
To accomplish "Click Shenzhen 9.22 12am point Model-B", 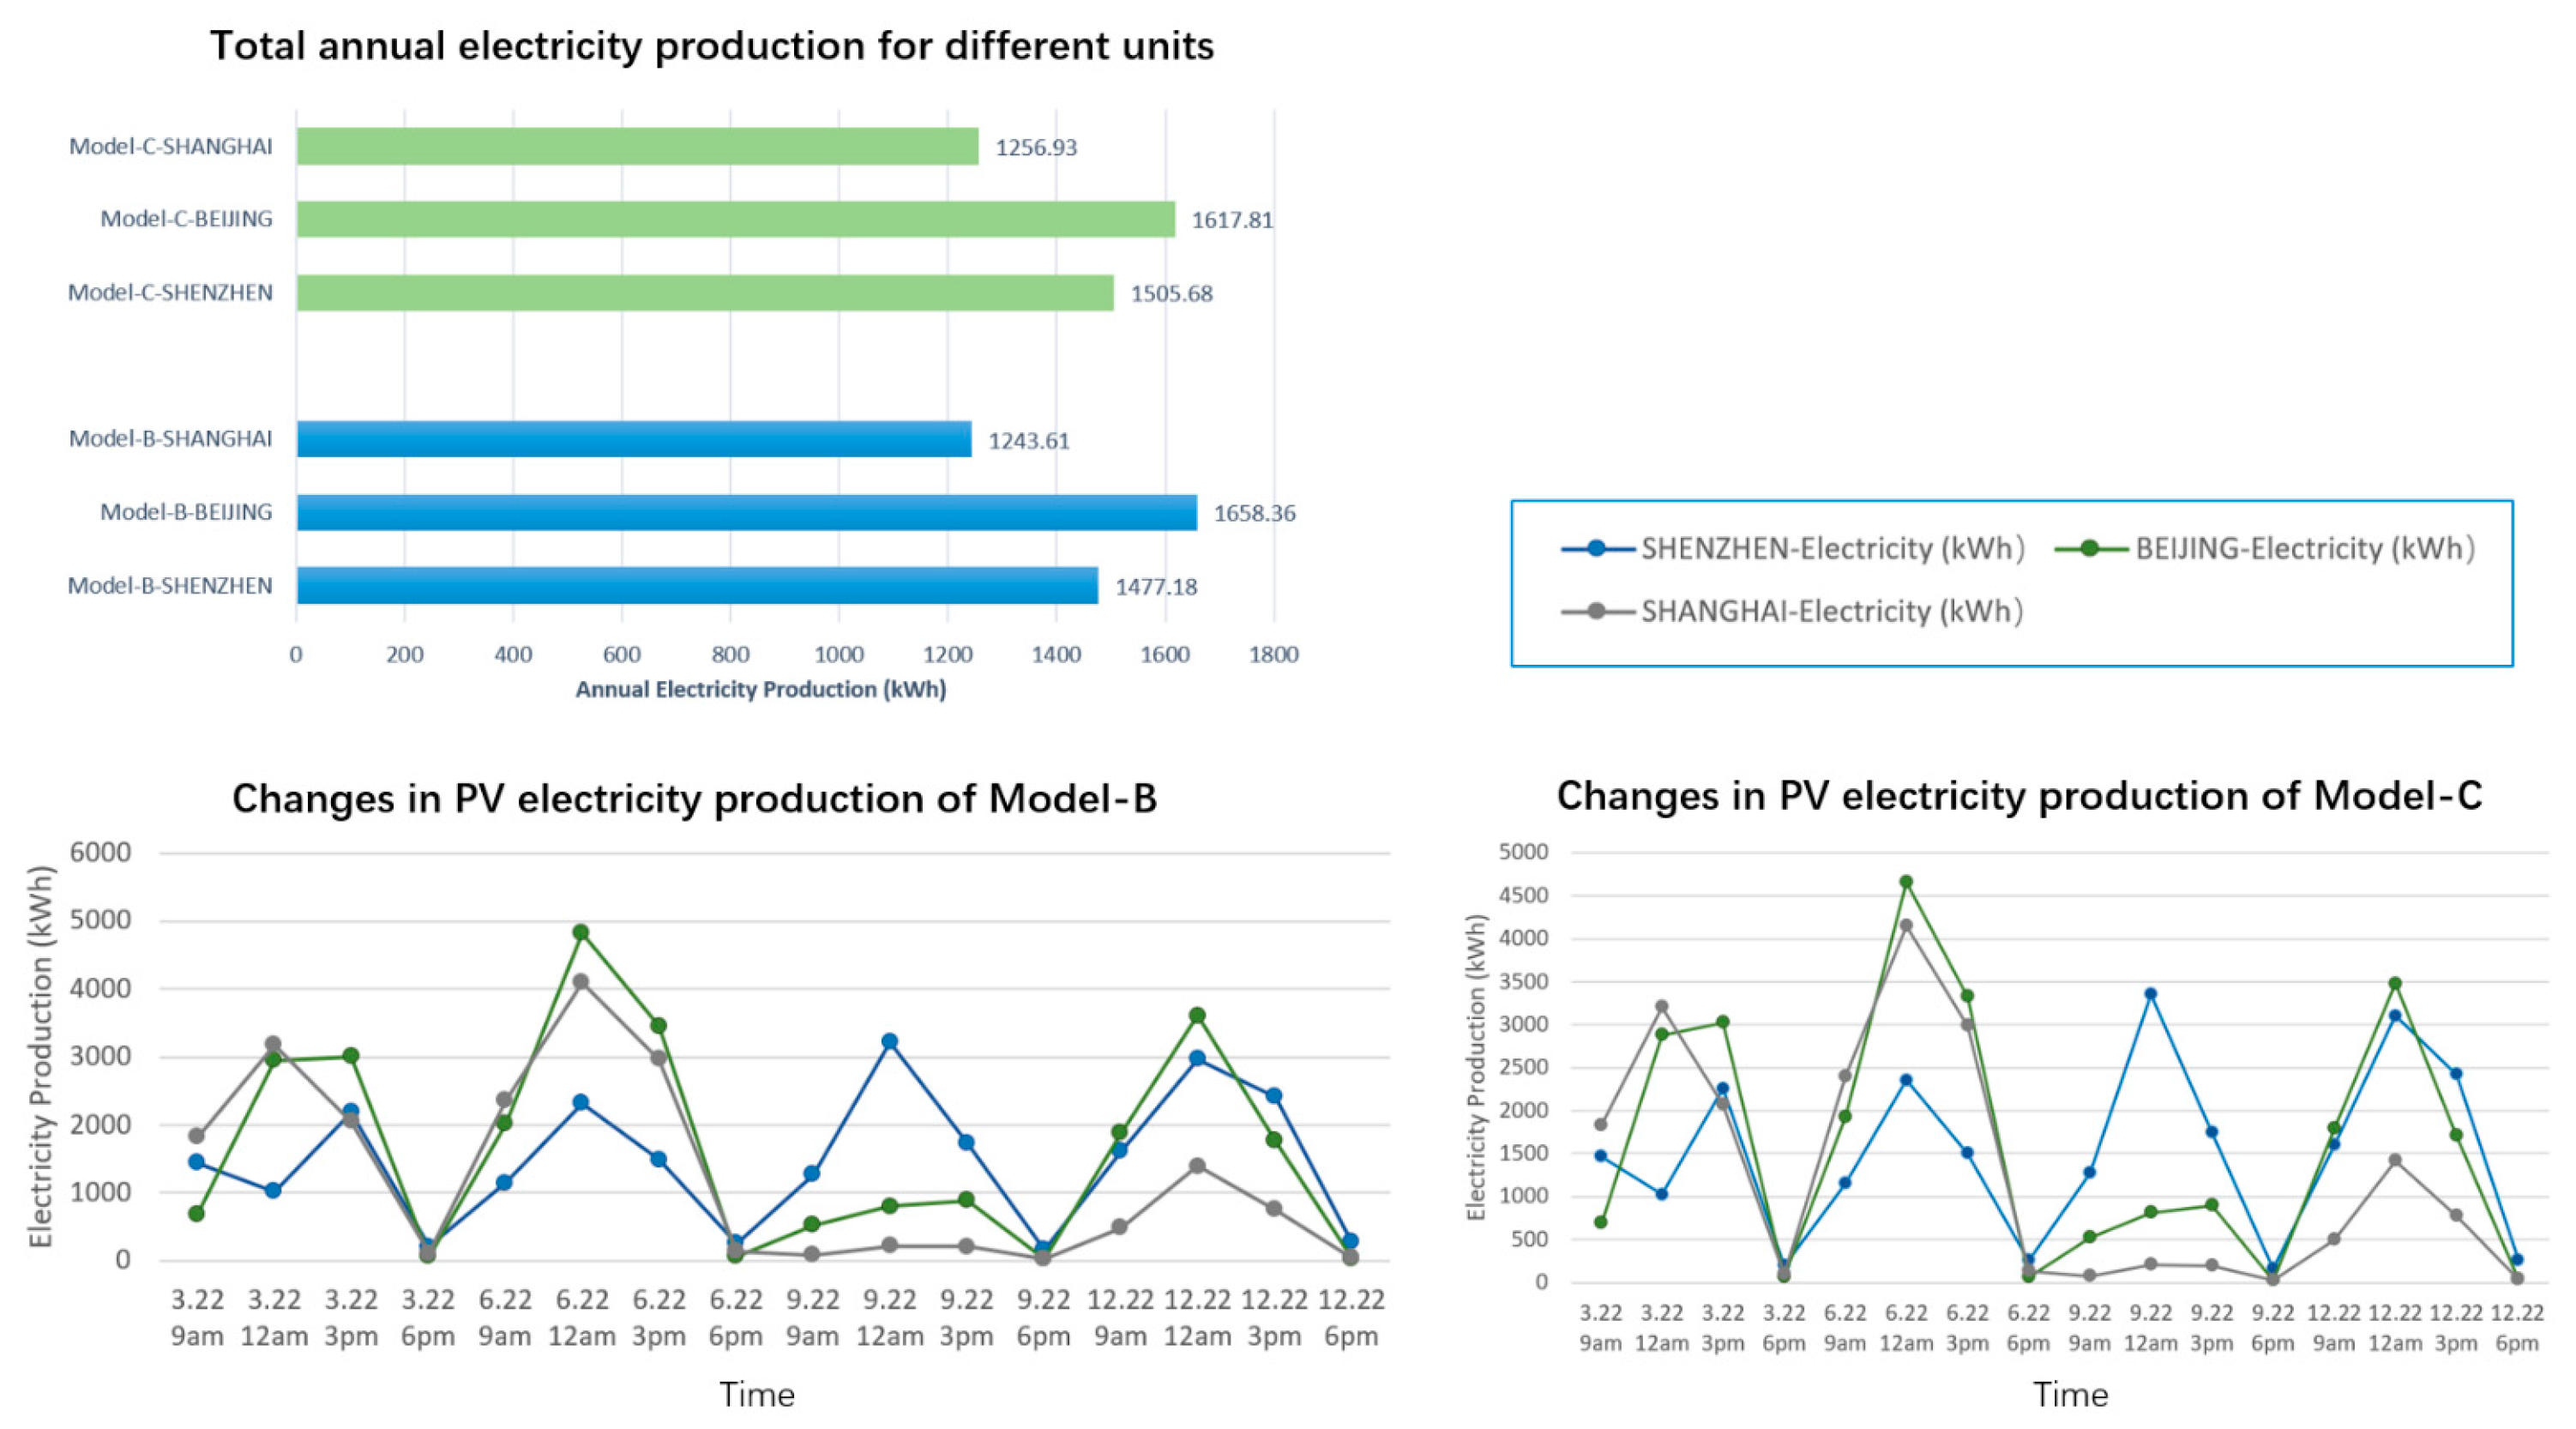I will (x=889, y=1041).
